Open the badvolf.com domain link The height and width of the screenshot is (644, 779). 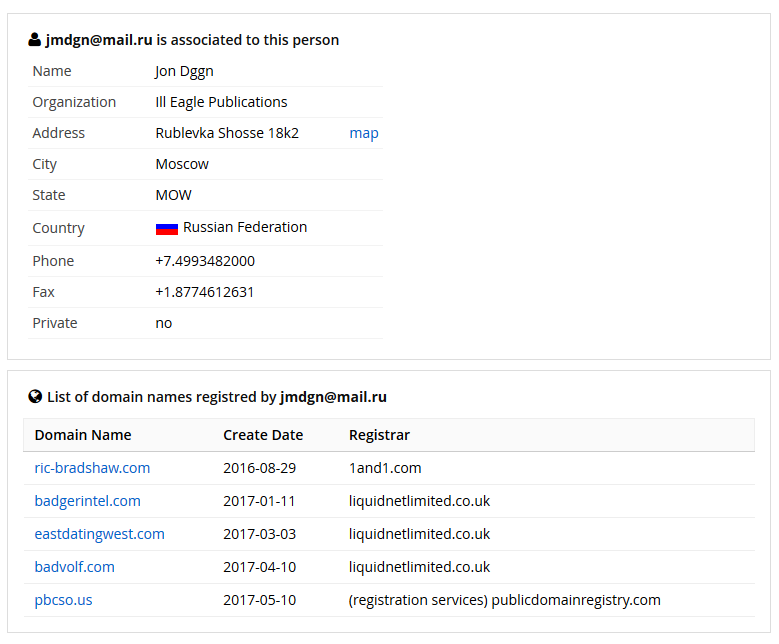(75, 567)
